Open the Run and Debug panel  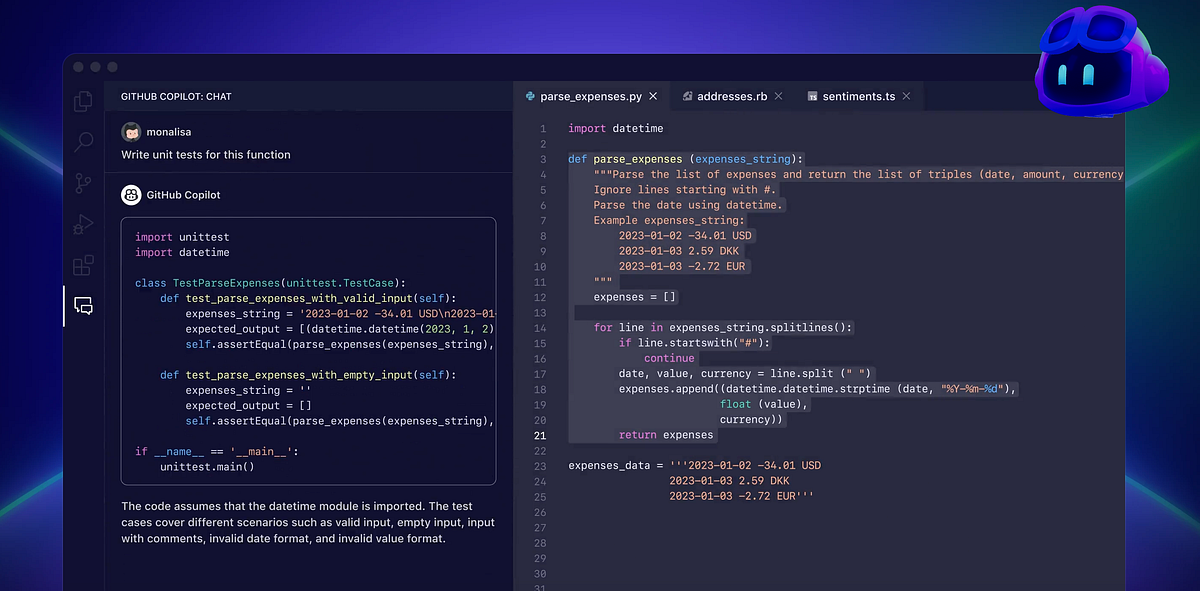point(83,224)
